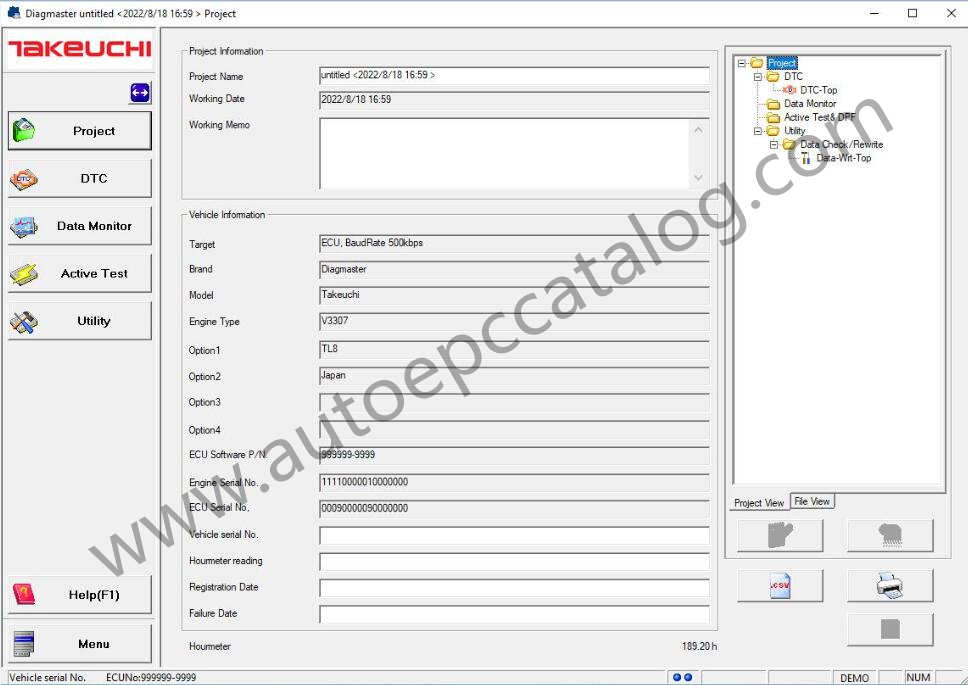
Task: Click the Hourmeter reading input field
Action: pyautogui.click(x=514, y=562)
